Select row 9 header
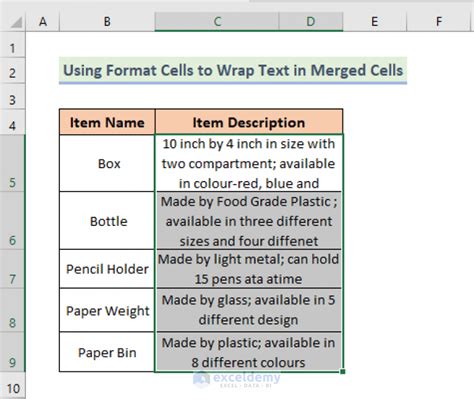 tap(12, 352)
